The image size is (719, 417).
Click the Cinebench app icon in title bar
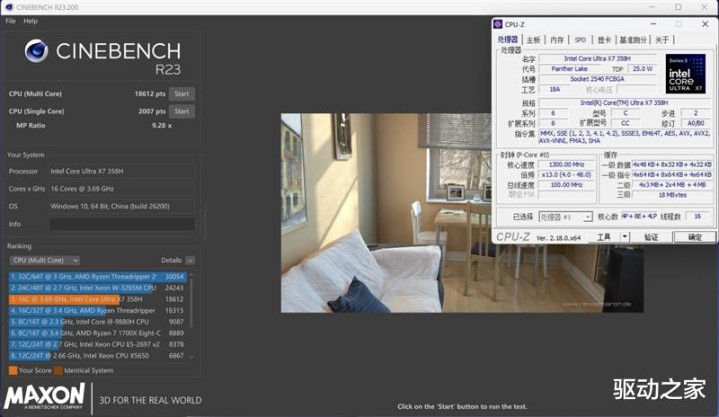(8, 6)
